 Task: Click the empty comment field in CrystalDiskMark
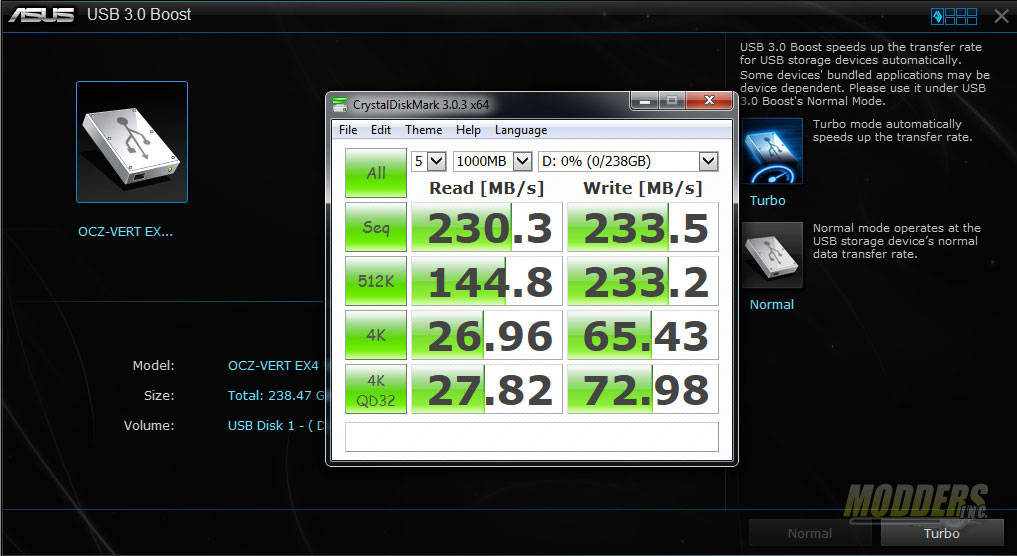(532, 437)
